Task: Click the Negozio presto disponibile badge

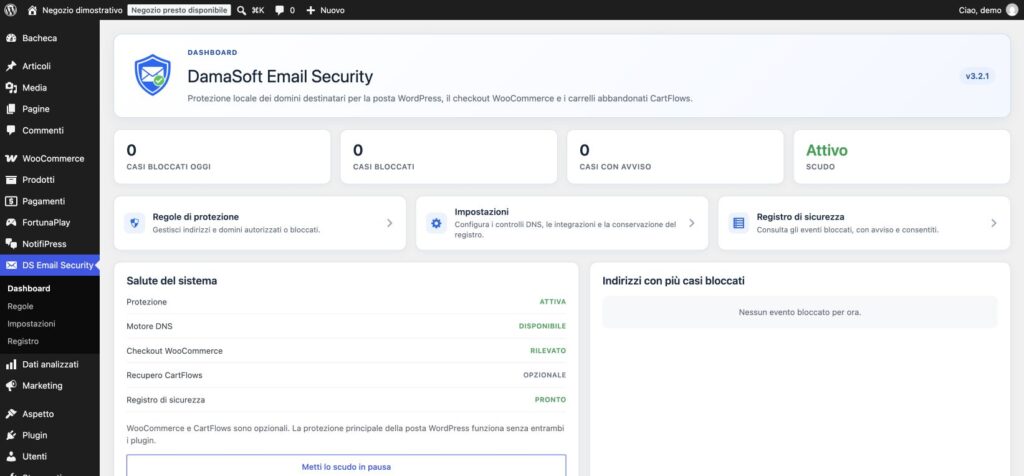Action: 179,10
